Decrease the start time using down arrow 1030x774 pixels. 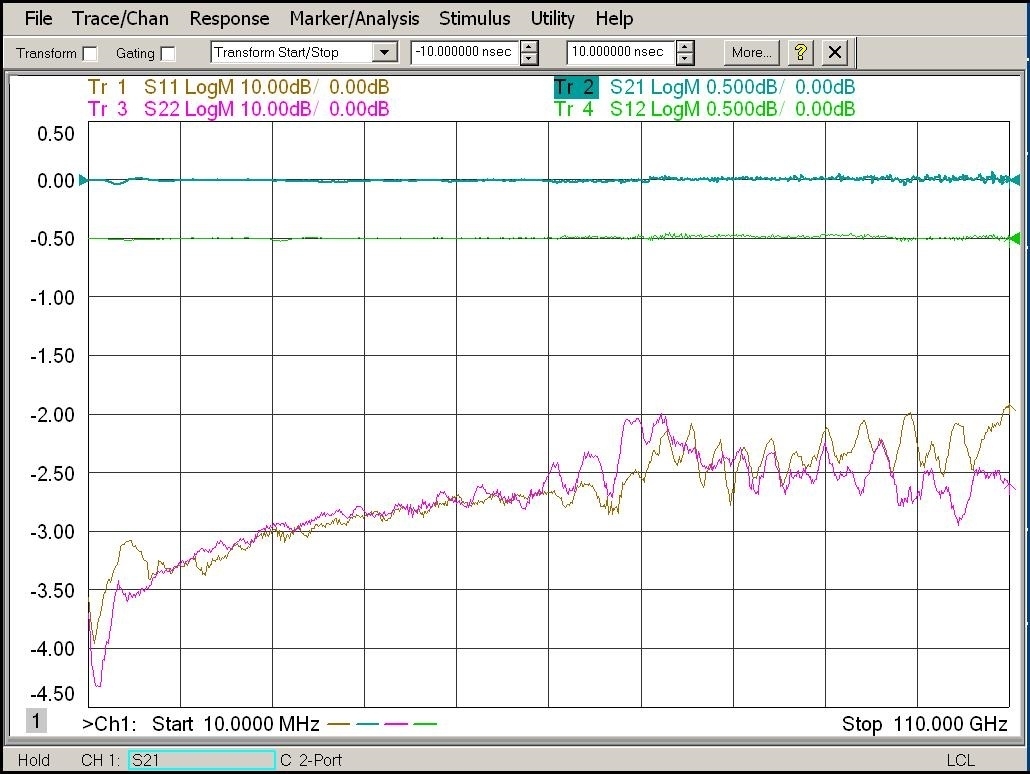click(x=529, y=58)
